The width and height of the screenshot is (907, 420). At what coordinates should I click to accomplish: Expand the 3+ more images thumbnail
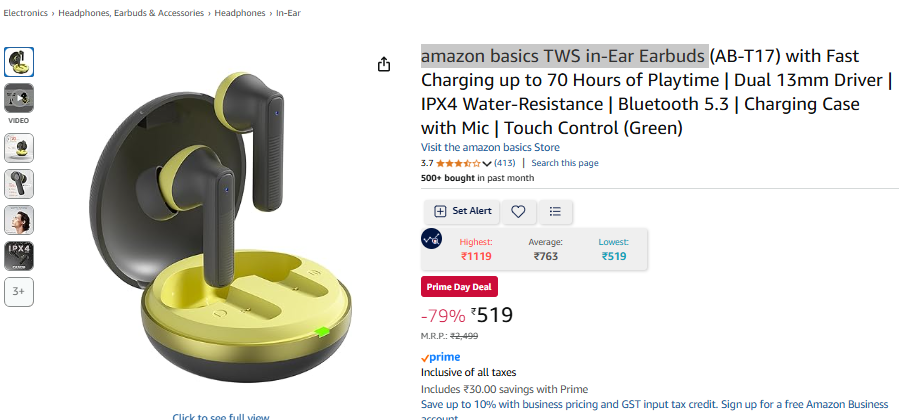click(x=19, y=292)
